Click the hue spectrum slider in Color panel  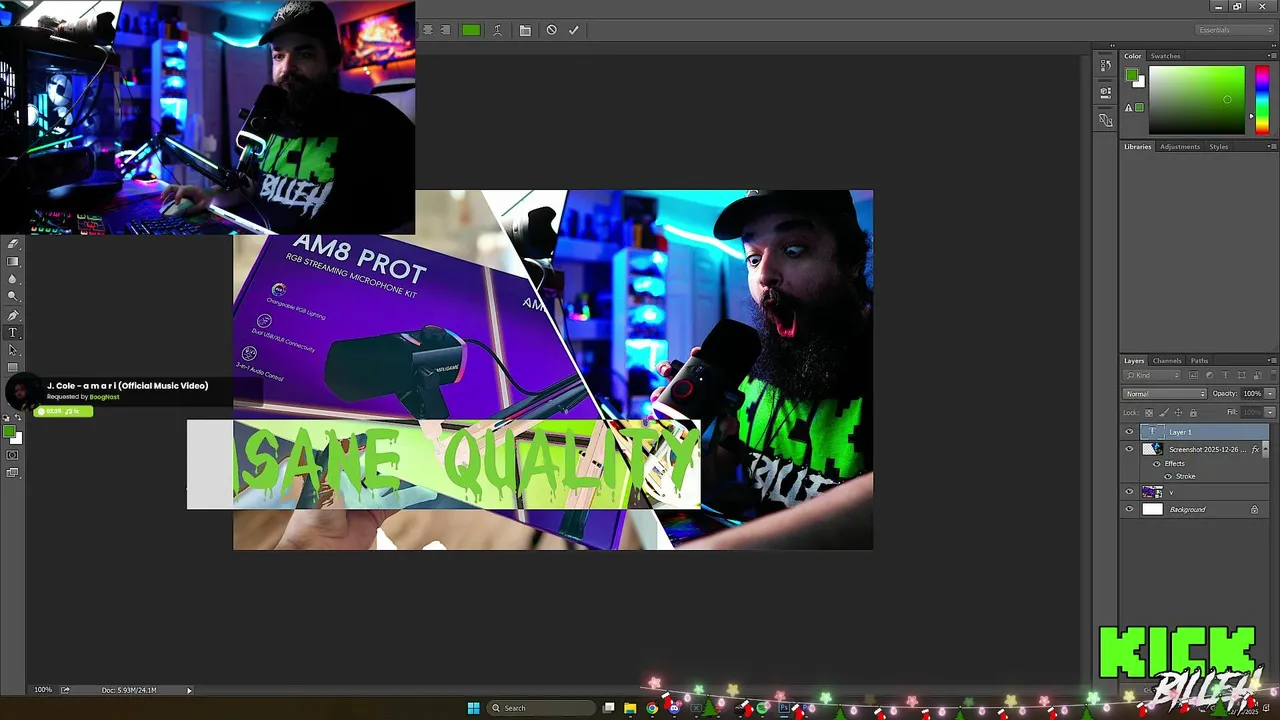(x=1262, y=100)
